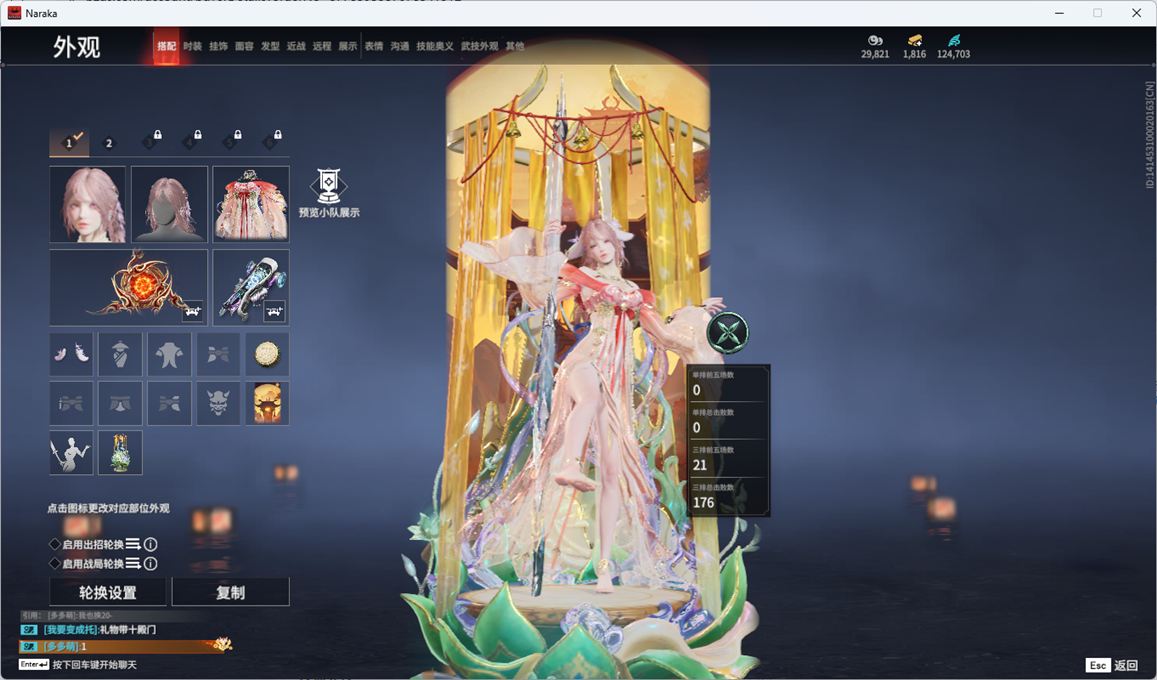This screenshot has width=1157, height=680.
Task: Click the squad display preview banner icon
Action: point(328,186)
